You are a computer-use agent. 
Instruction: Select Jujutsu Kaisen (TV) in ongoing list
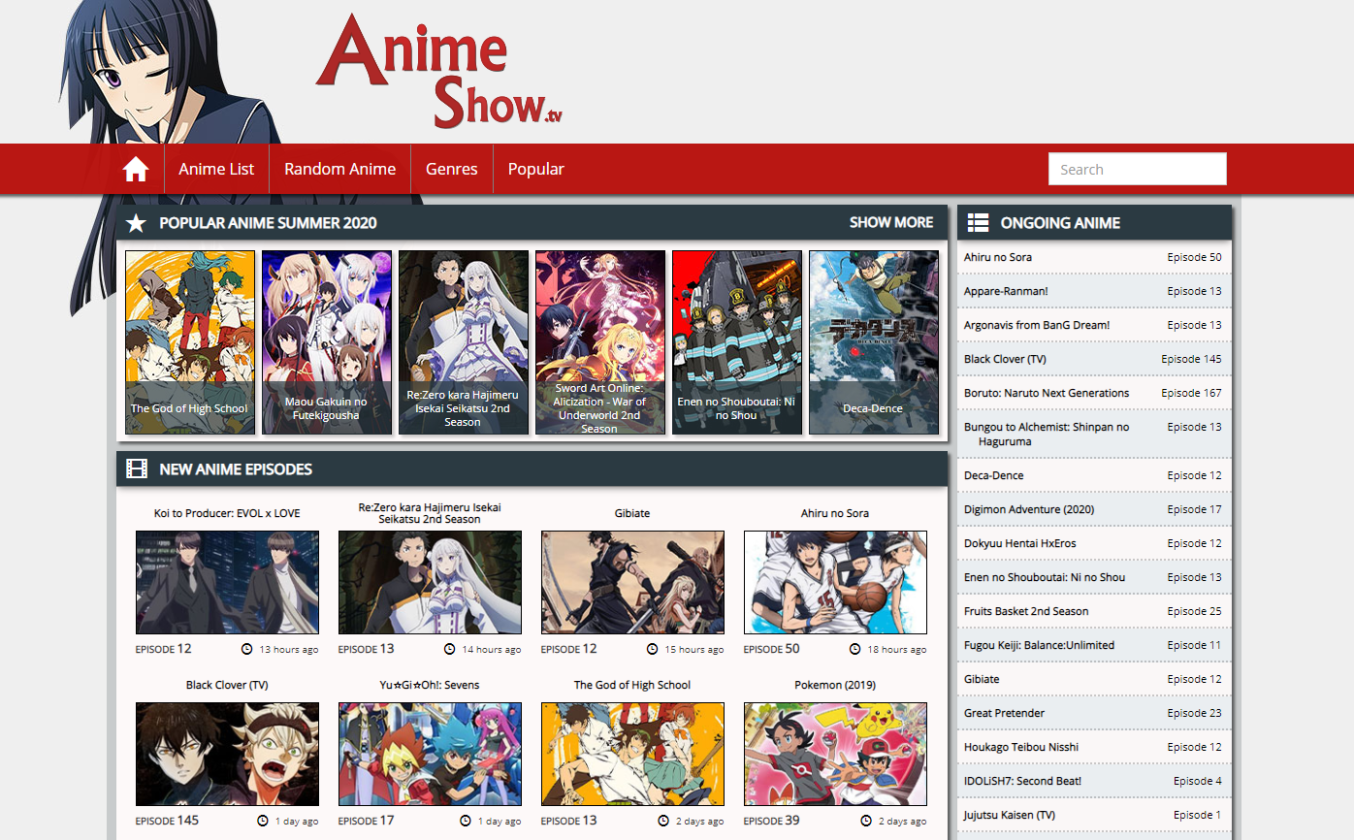tap(1009, 815)
